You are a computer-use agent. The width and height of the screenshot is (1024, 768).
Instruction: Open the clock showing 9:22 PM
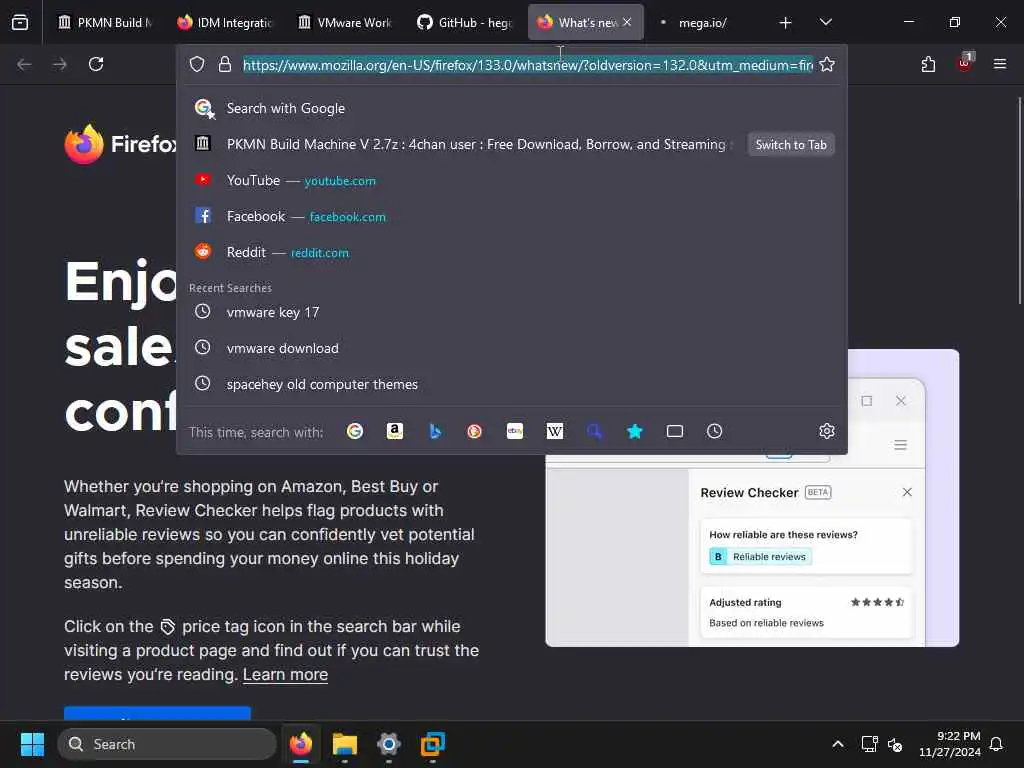pos(950,744)
